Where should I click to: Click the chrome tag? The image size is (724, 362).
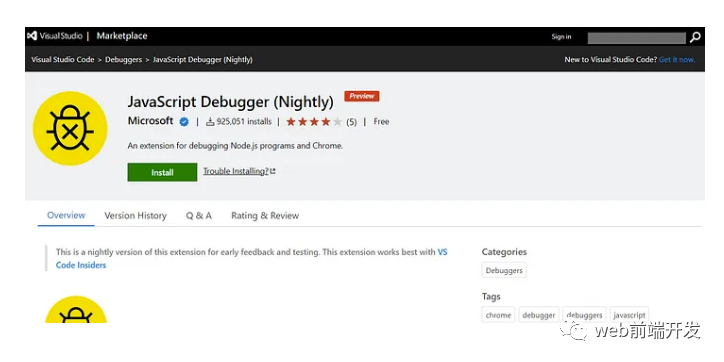pyautogui.click(x=498, y=315)
